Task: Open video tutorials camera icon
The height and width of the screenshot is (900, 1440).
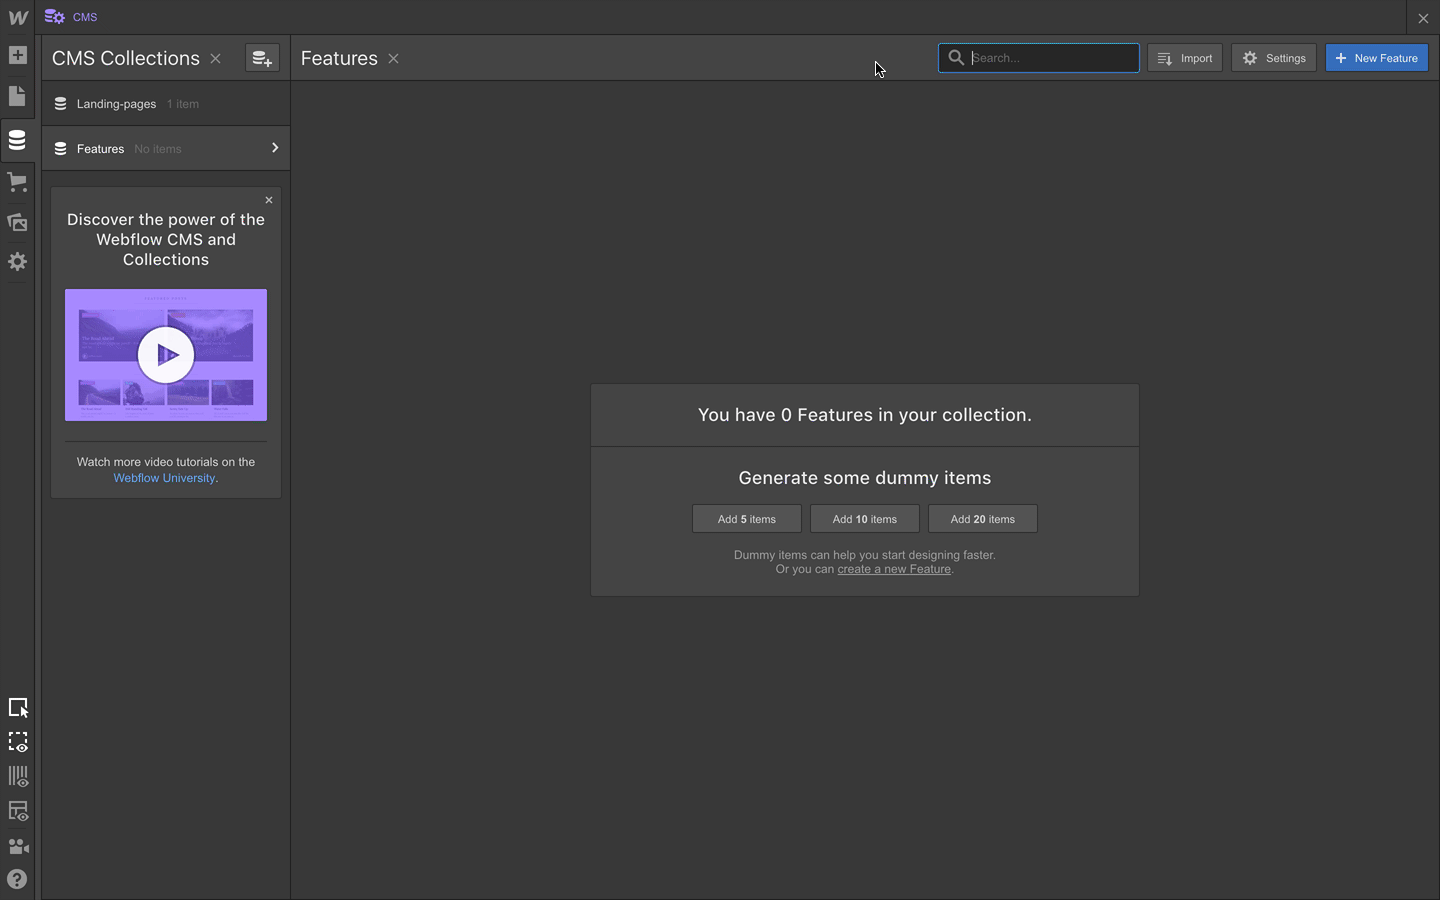Action: 18,846
